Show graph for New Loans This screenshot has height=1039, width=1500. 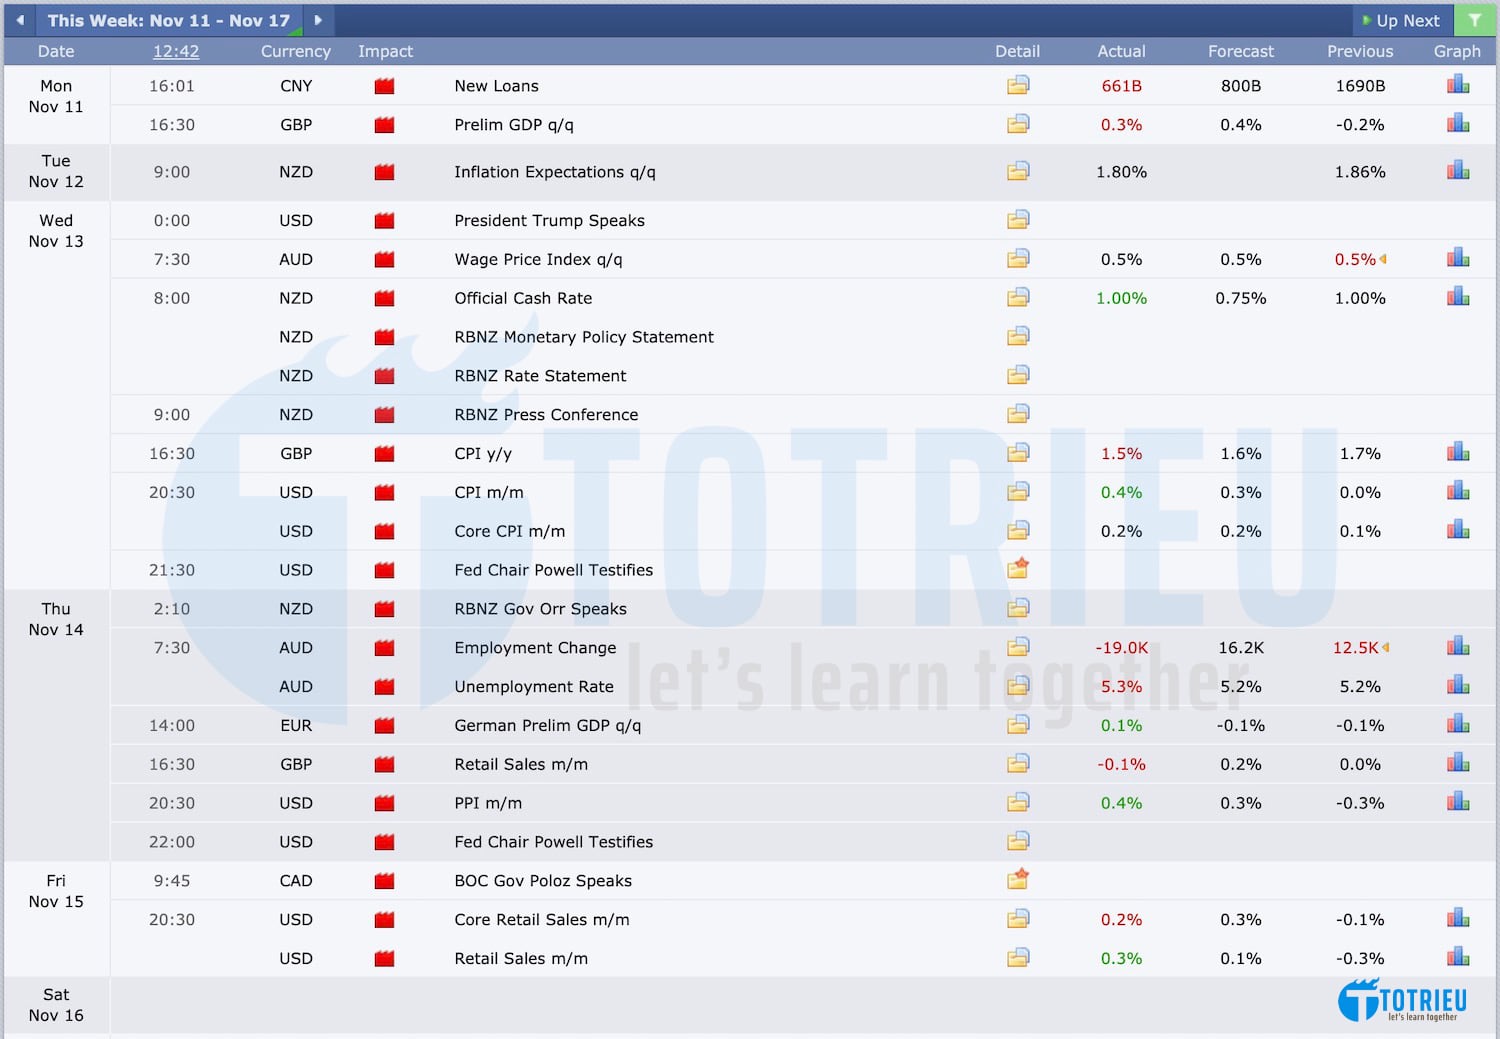coord(1458,85)
